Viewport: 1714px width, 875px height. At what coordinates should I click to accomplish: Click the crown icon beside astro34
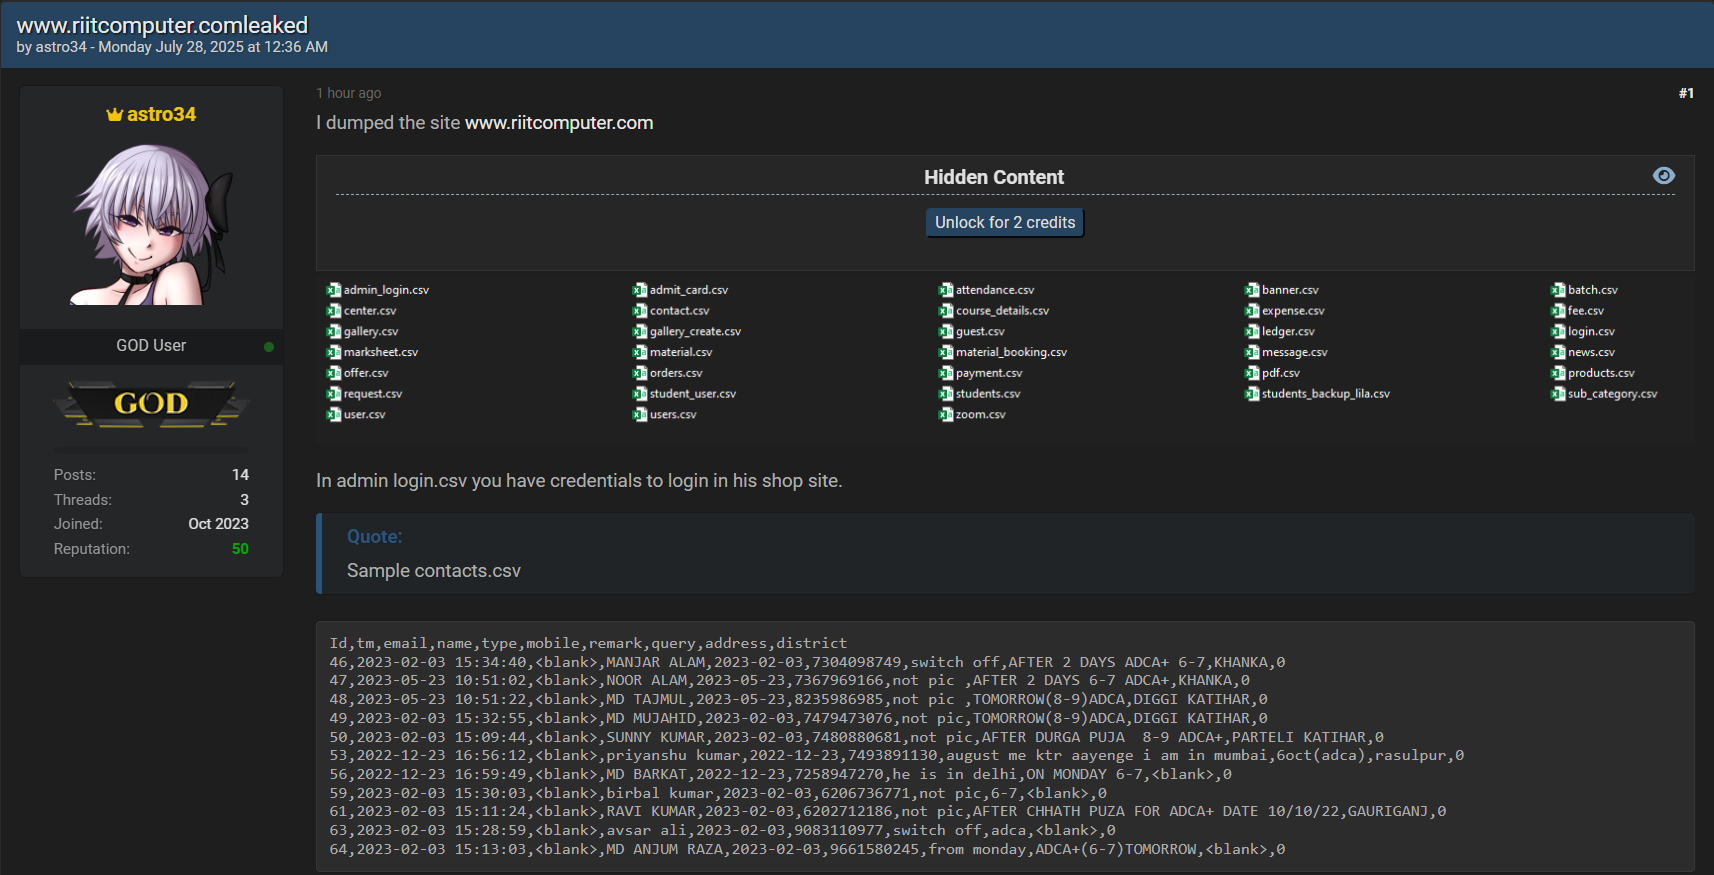click(114, 115)
